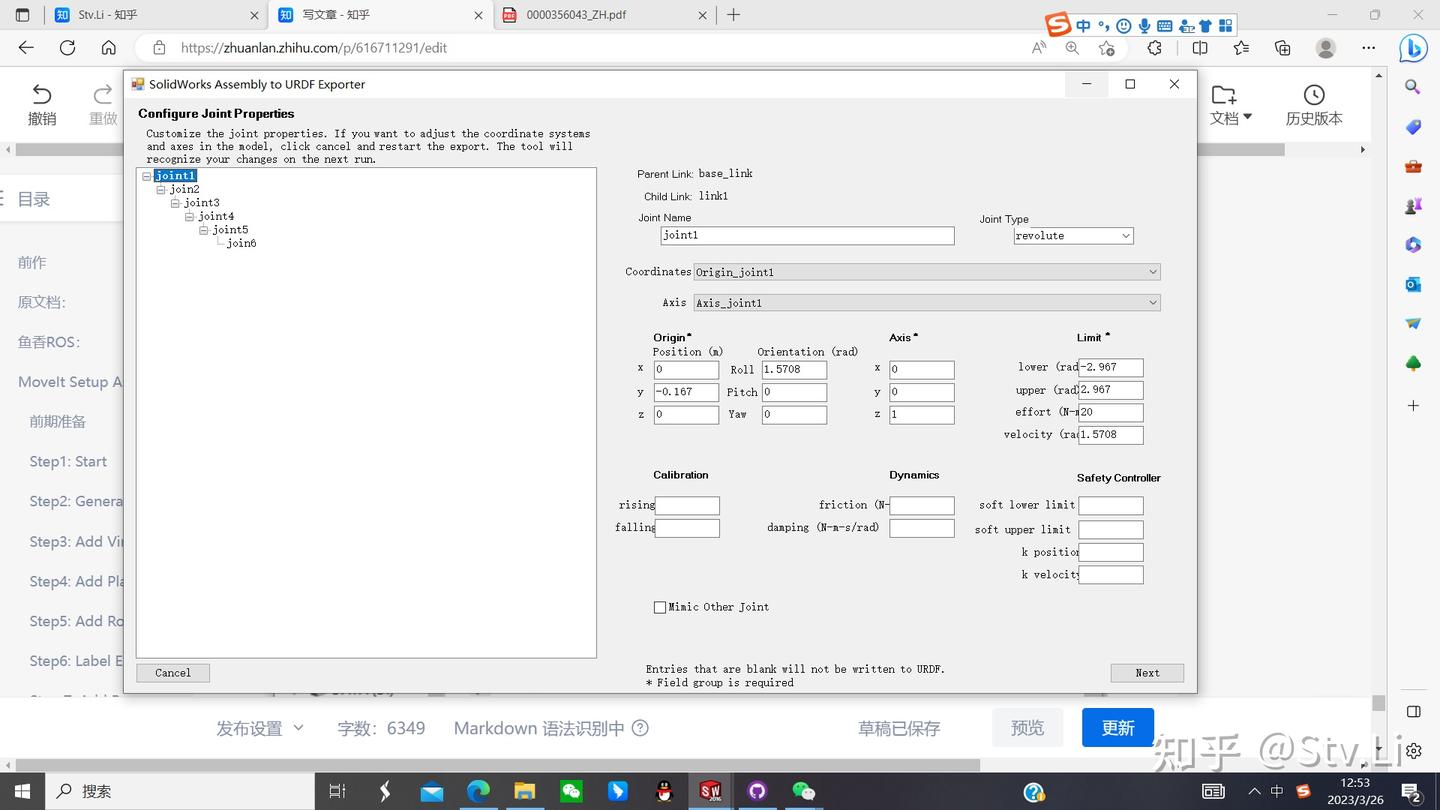Screen dimensions: 1440x810
Task: Open the Sogou skin shirt icon
Action: pyautogui.click(x=1205, y=26)
